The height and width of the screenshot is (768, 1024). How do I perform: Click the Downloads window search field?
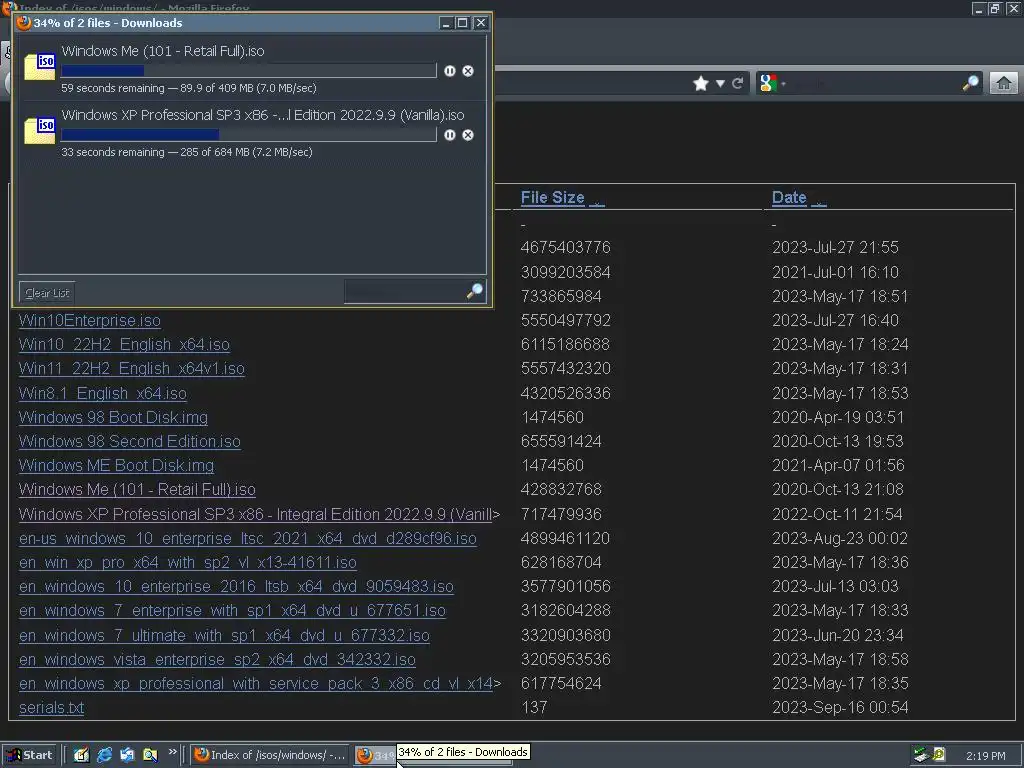405,292
